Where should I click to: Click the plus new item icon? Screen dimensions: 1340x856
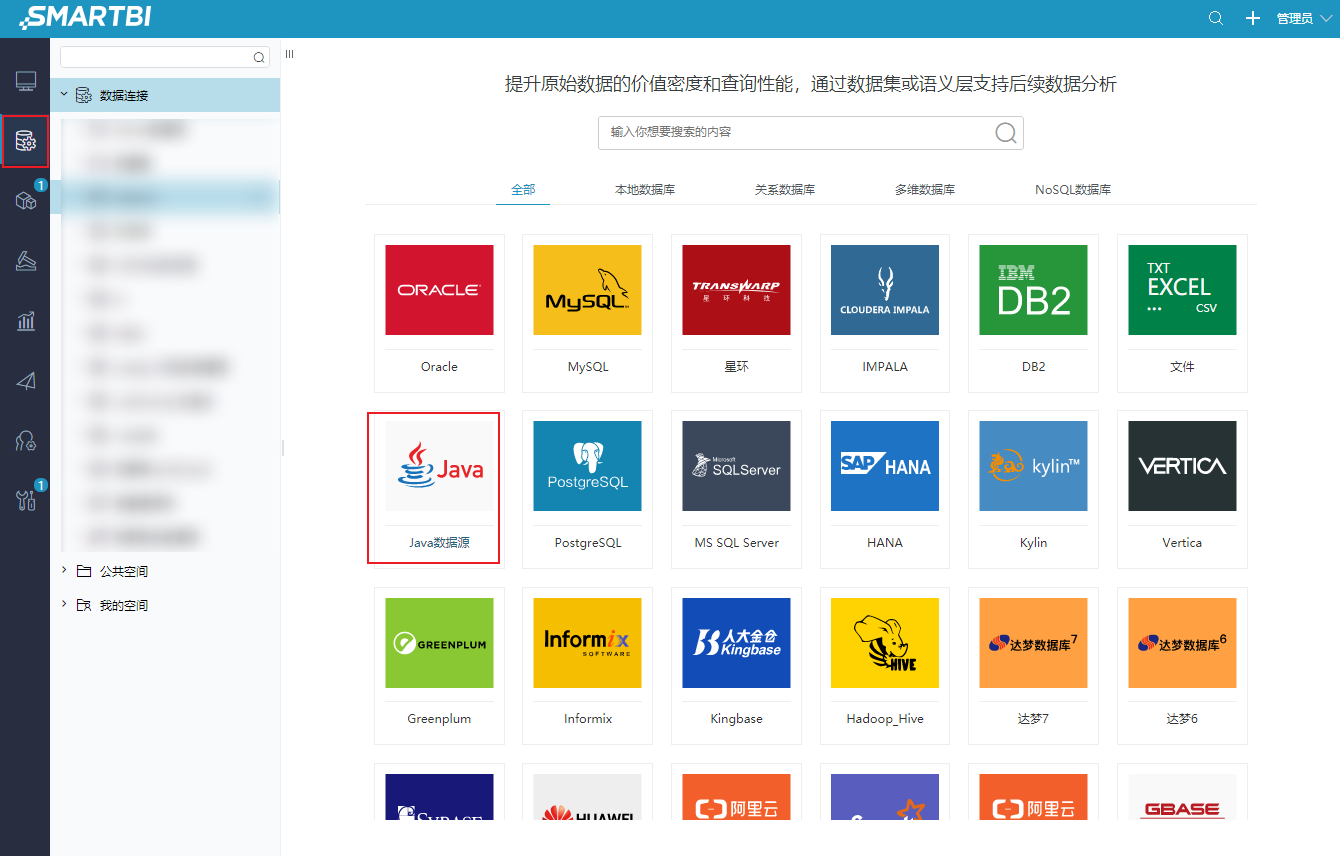[1252, 18]
